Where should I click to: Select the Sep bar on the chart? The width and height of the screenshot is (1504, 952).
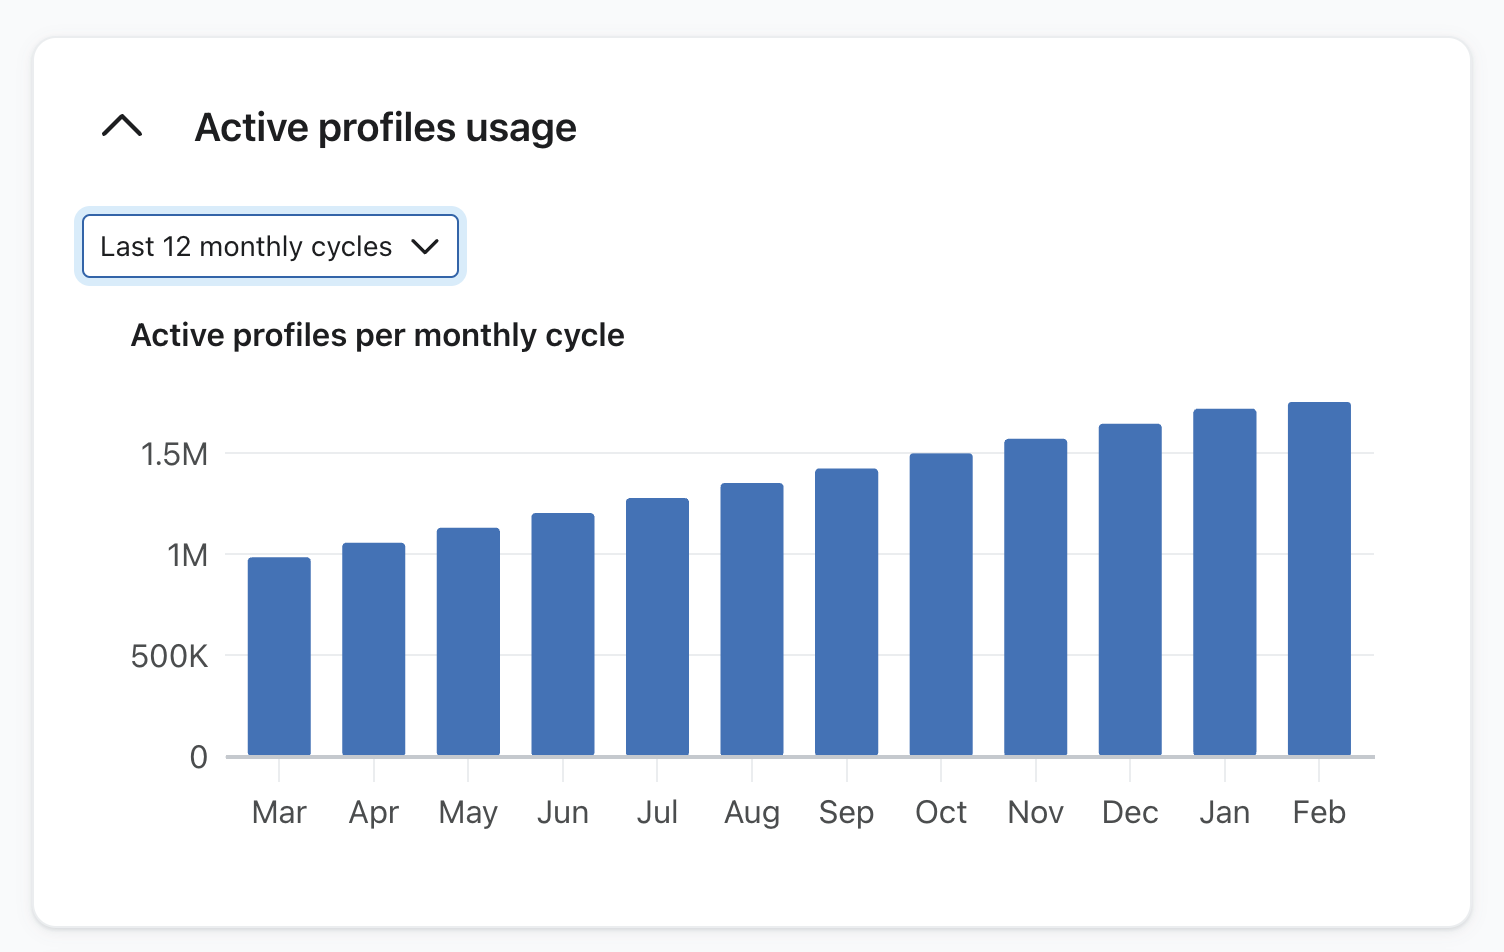pyautogui.click(x=845, y=612)
